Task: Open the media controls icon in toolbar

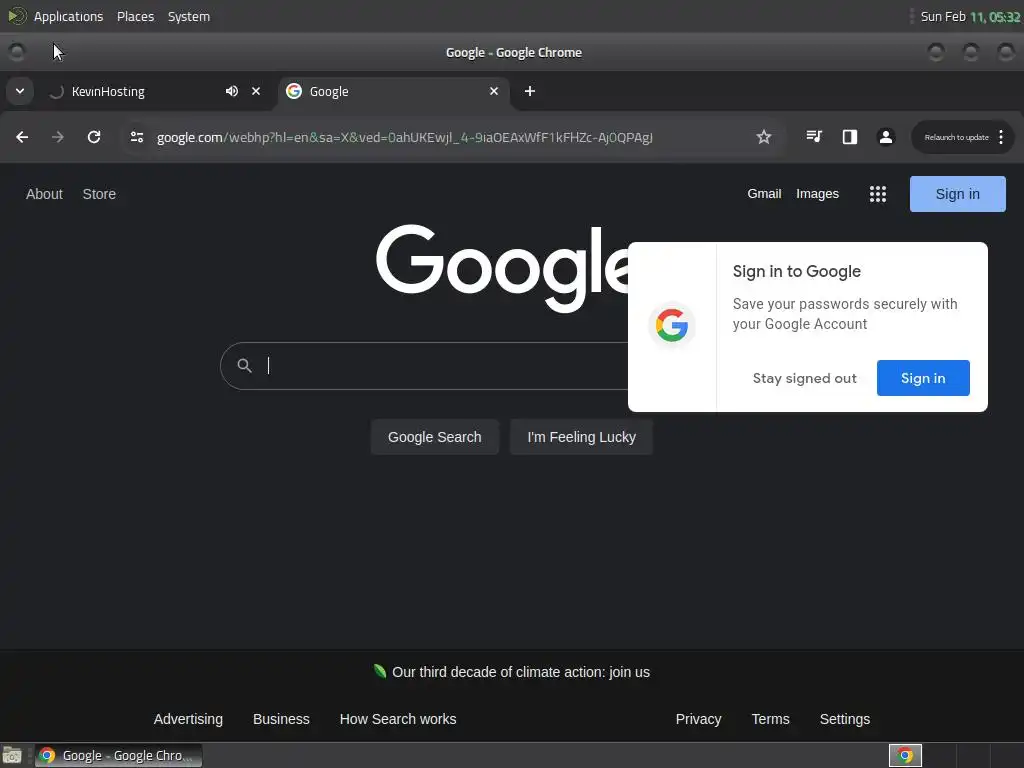Action: [x=814, y=136]
